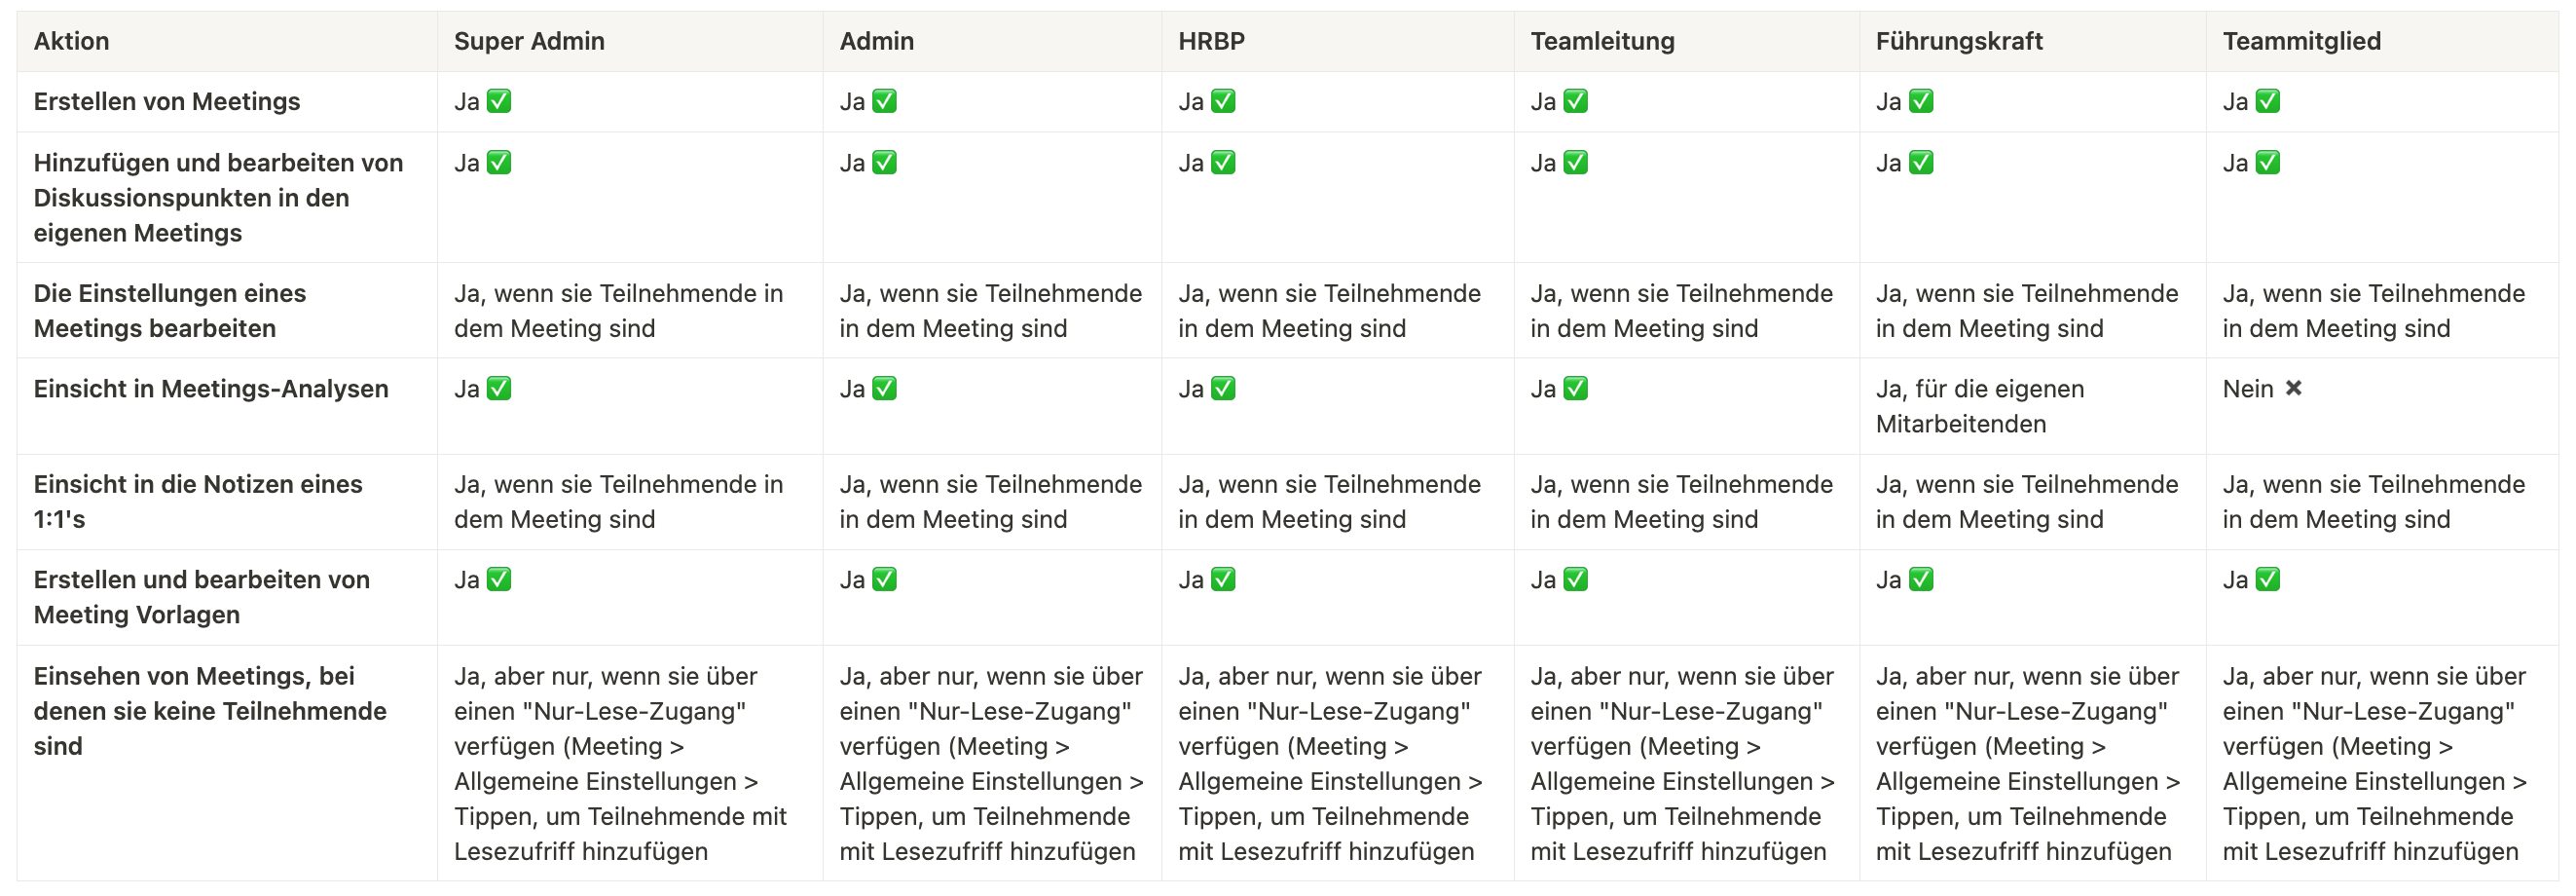Click row label Die Einstellungen eines Meetings bearbeiten

[170, 311]
